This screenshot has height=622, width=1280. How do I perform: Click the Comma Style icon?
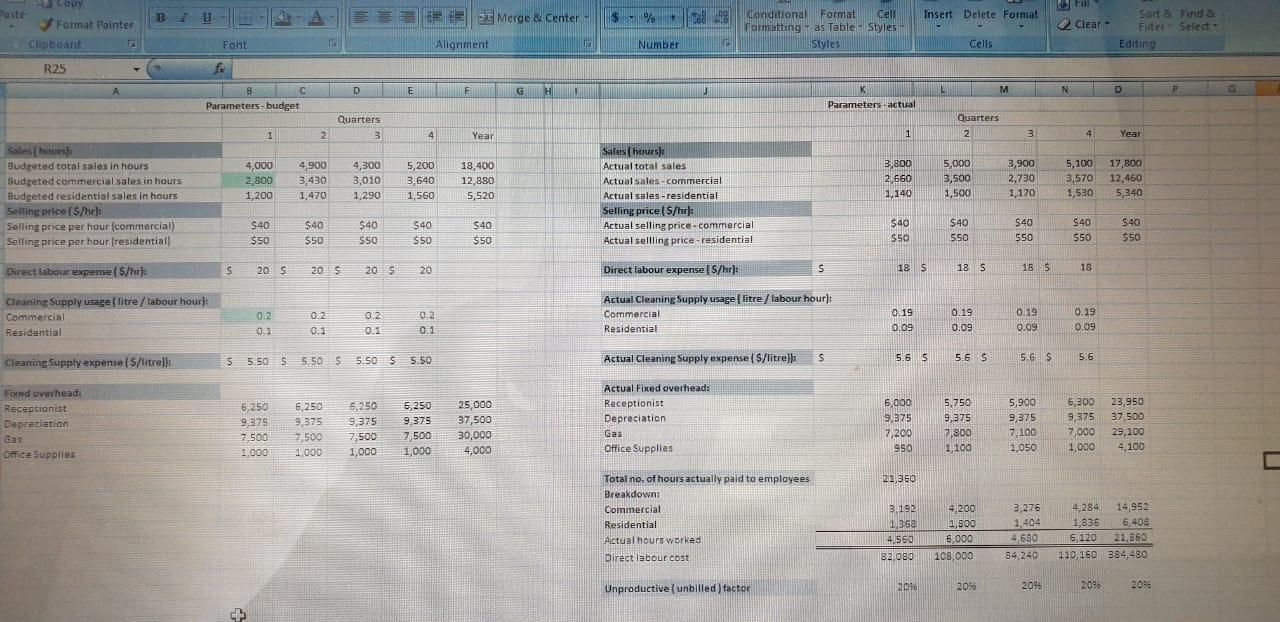(673, 18)
